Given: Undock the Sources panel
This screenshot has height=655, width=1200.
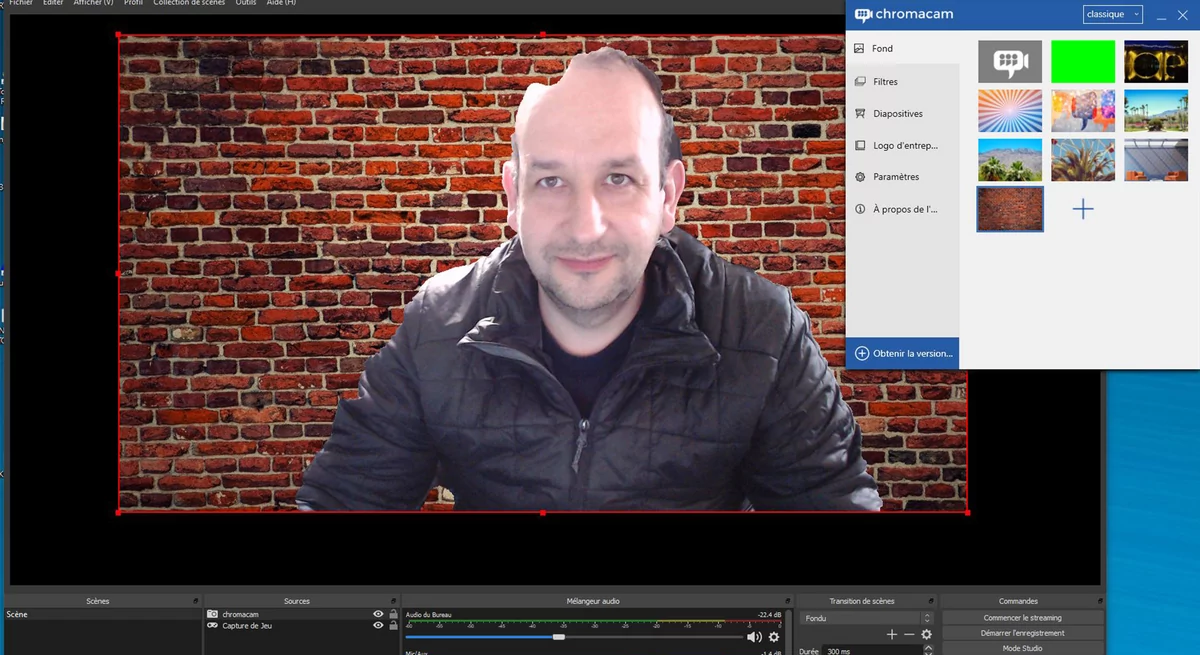Looking at the screenshot, I should point(393,601).
